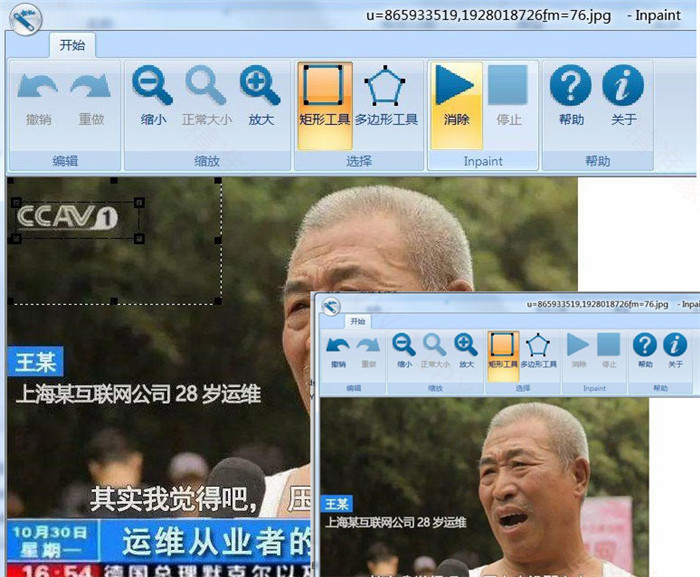Click the 其实我觉得吧 subtitle text
The width and height of the screenshot is (700, 577).
(173, 499)
